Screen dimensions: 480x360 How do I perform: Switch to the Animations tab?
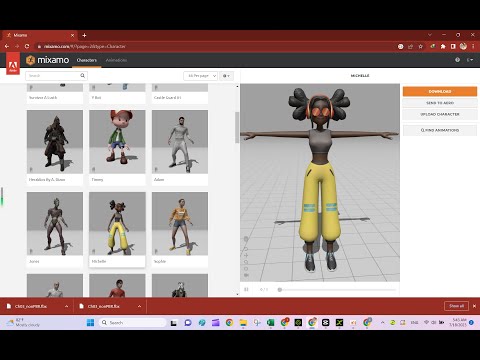[x=116, y=60]
